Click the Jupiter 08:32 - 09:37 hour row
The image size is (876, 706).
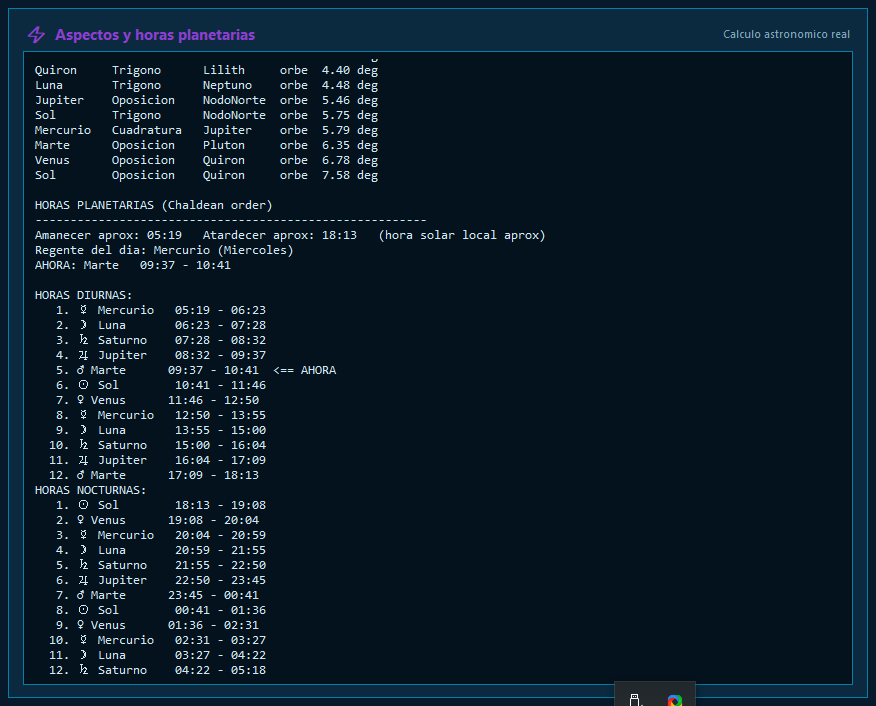[x=161, y=355]
